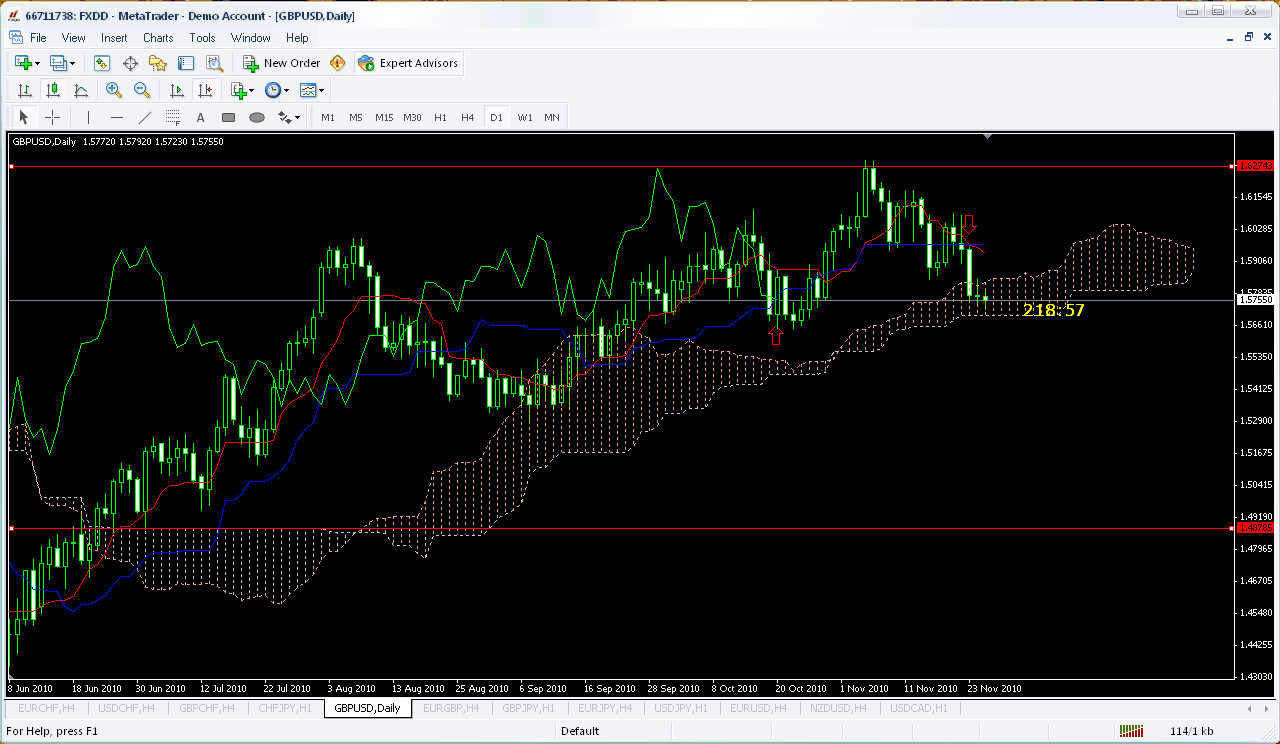The width and height of the screenshot is (1280, 744).
Task: Switch chart to candlesticks icon
Action: pos(53,90)
